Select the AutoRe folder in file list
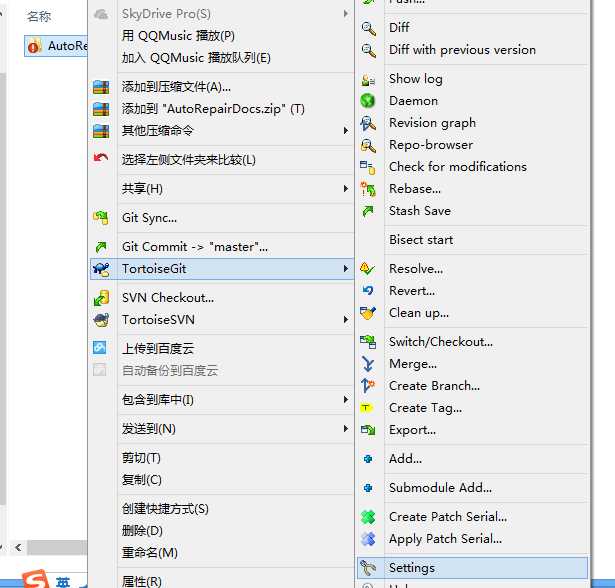The height and width of the screenshot is (588, 615). [x=56, y=46]
